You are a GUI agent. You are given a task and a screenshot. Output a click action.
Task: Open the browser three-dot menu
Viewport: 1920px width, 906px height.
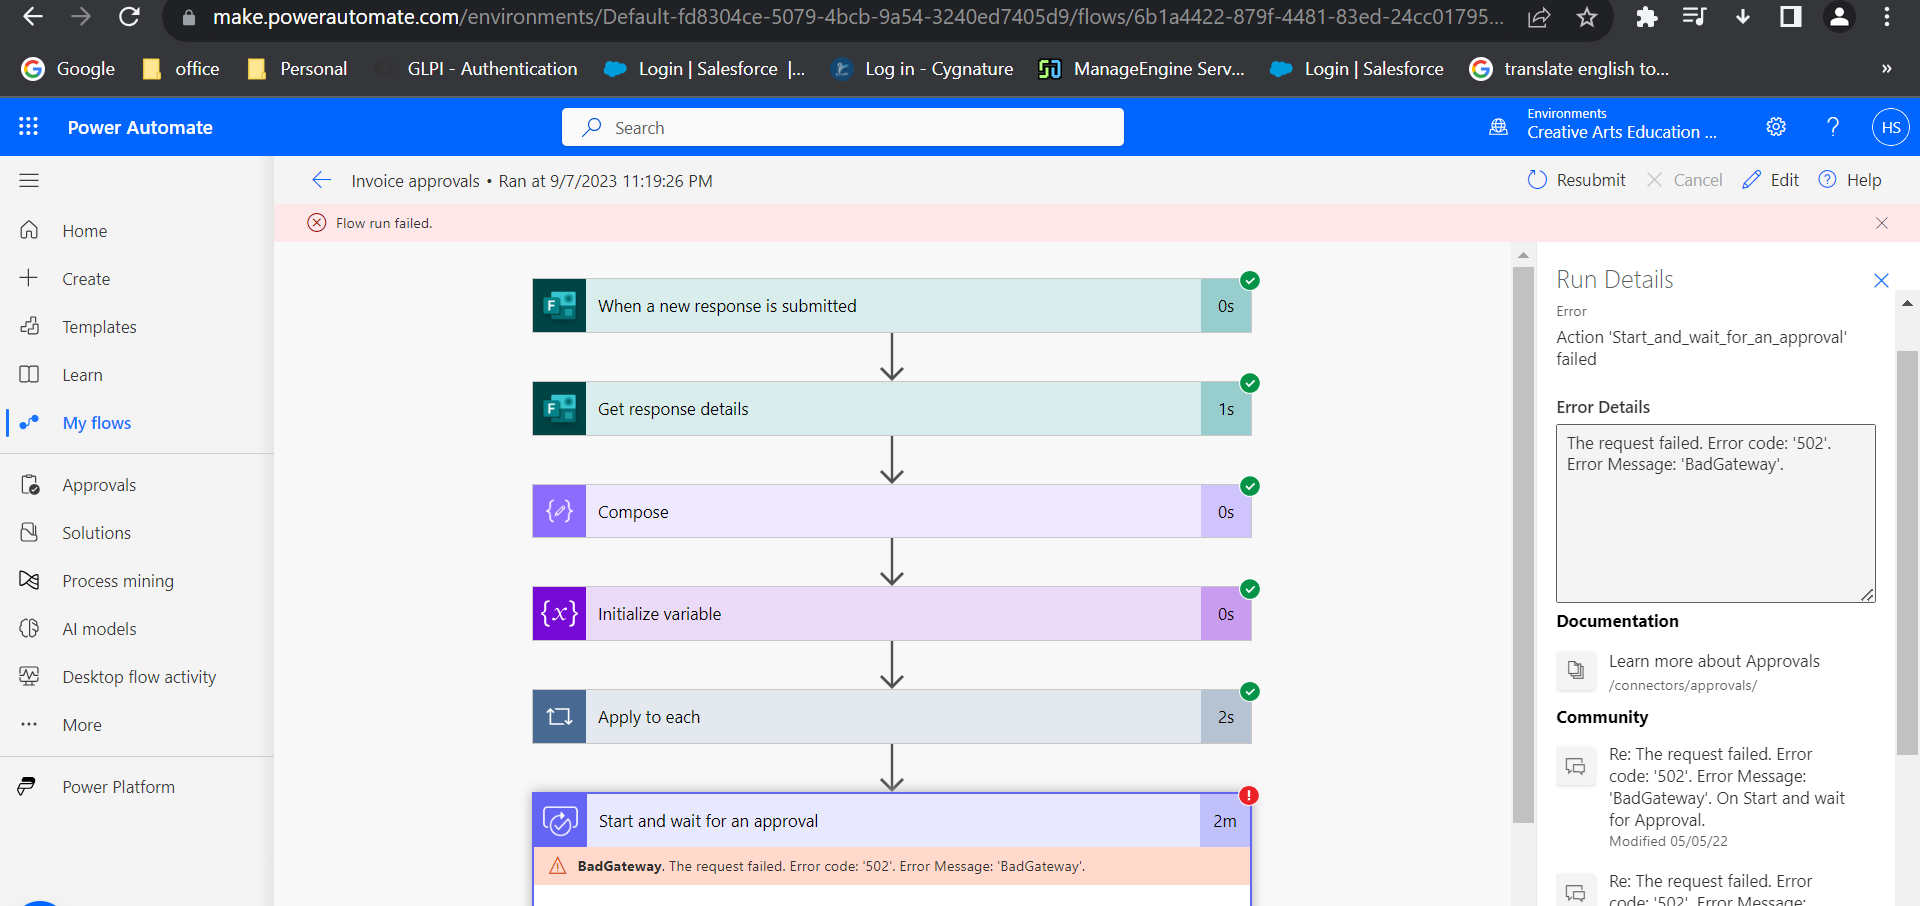tap(1887, 17)
